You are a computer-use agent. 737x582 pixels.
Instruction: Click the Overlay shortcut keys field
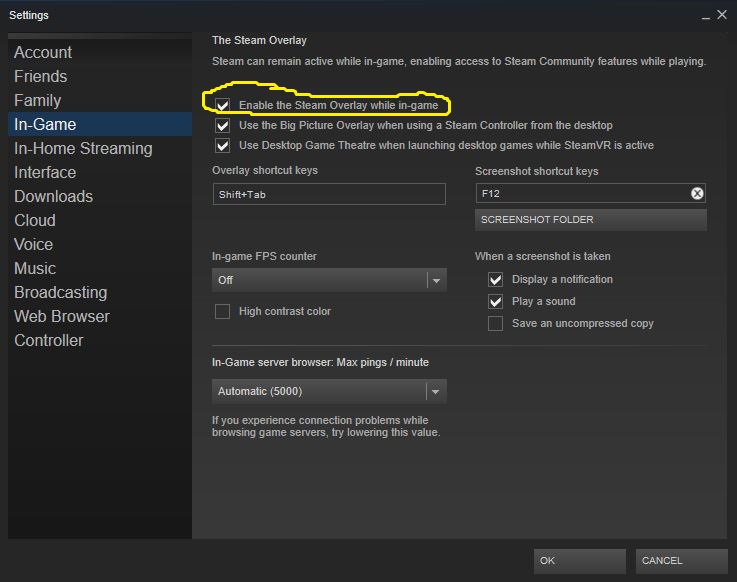(329, 195)
